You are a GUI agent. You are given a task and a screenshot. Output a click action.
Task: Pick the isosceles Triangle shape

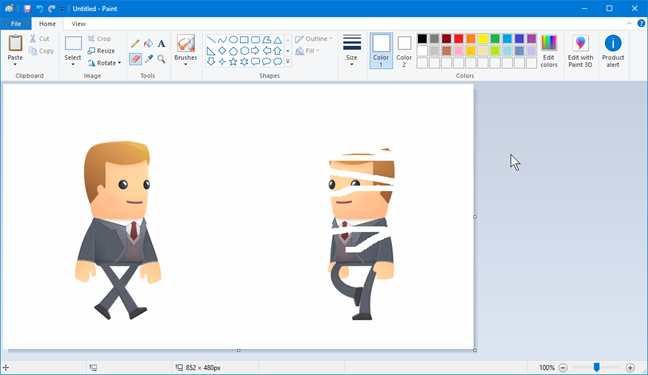click(278, 40)
